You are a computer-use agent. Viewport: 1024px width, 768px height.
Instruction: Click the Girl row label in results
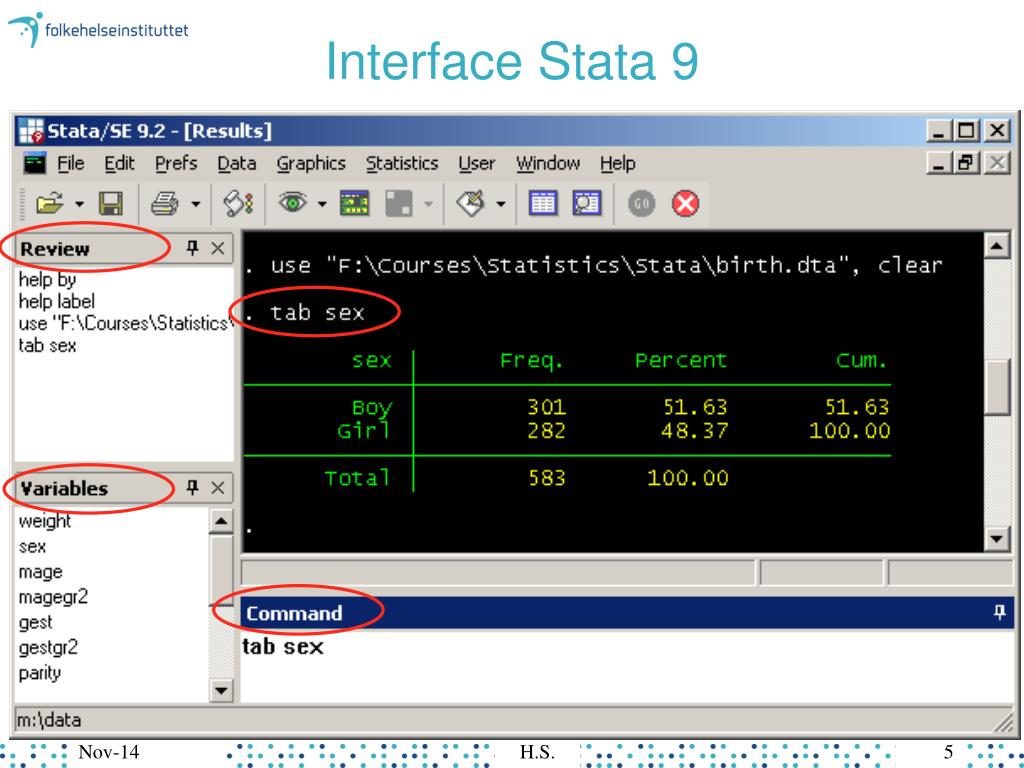(364, 430)
